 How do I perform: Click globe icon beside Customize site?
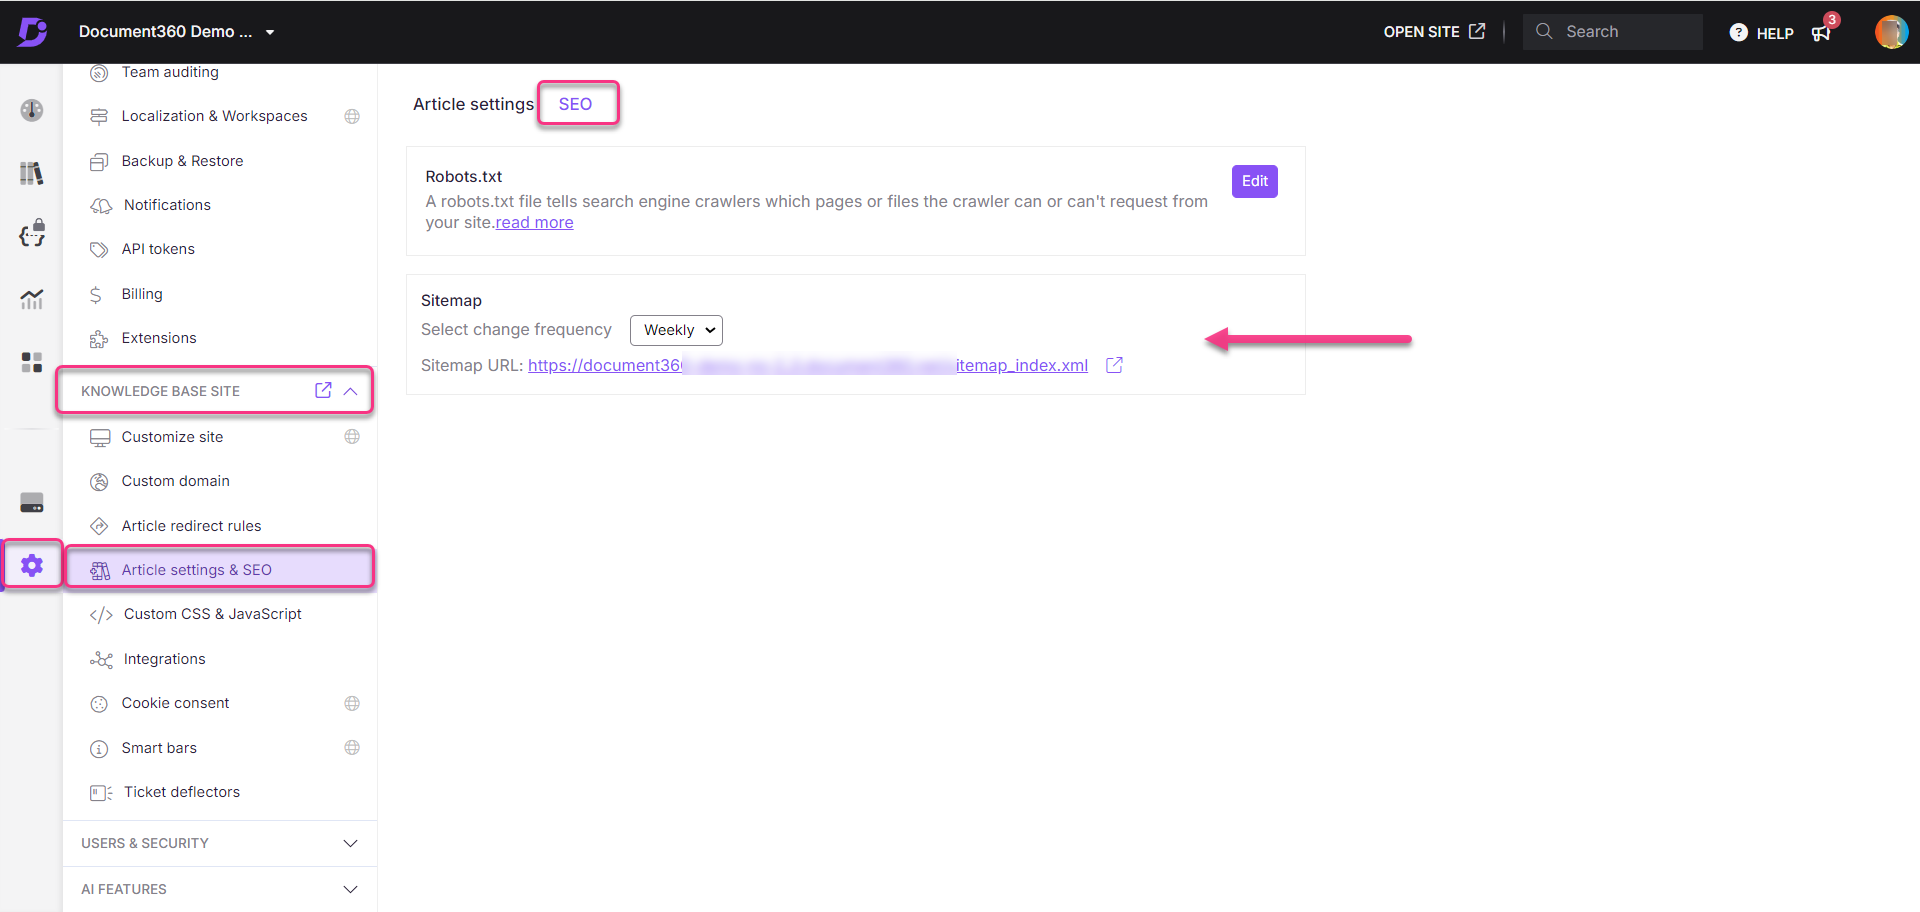352,437
